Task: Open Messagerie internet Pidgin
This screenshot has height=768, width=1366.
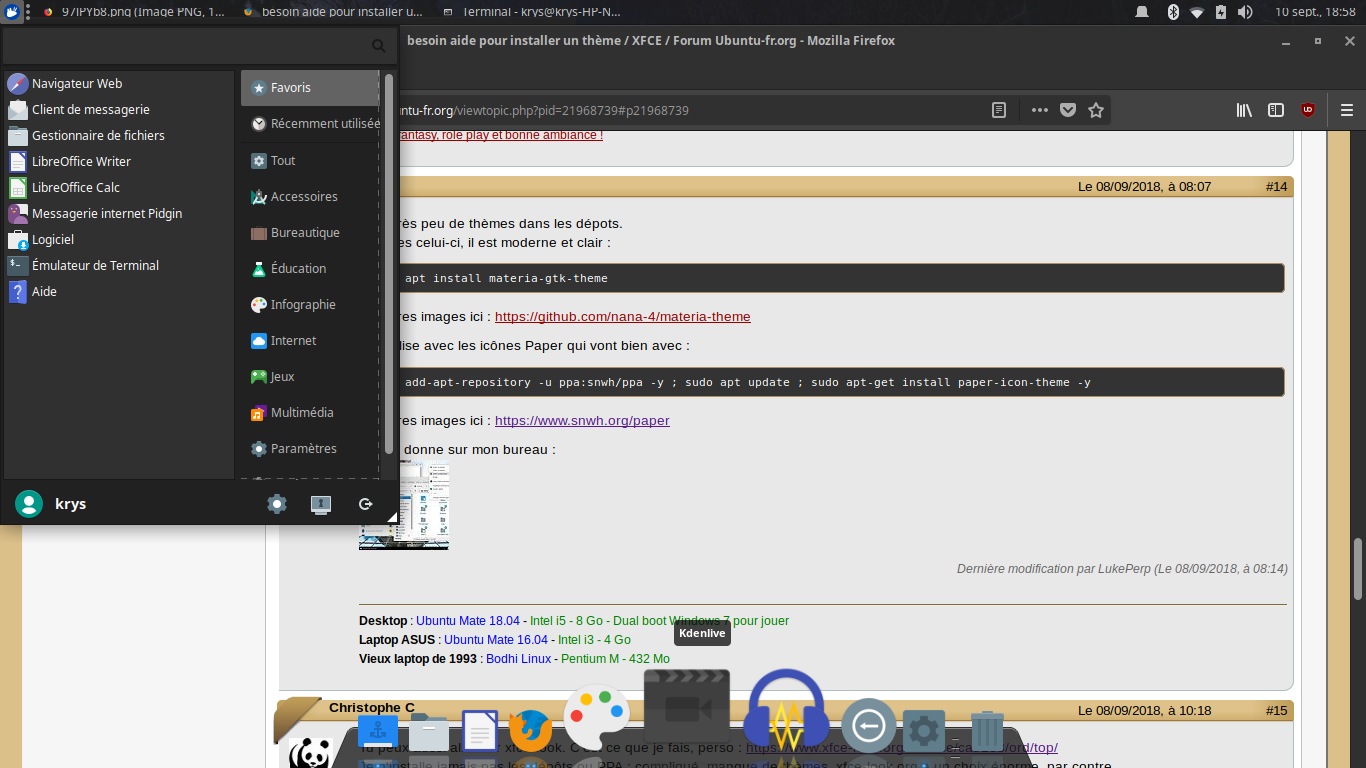Action: tap(119, 214)
